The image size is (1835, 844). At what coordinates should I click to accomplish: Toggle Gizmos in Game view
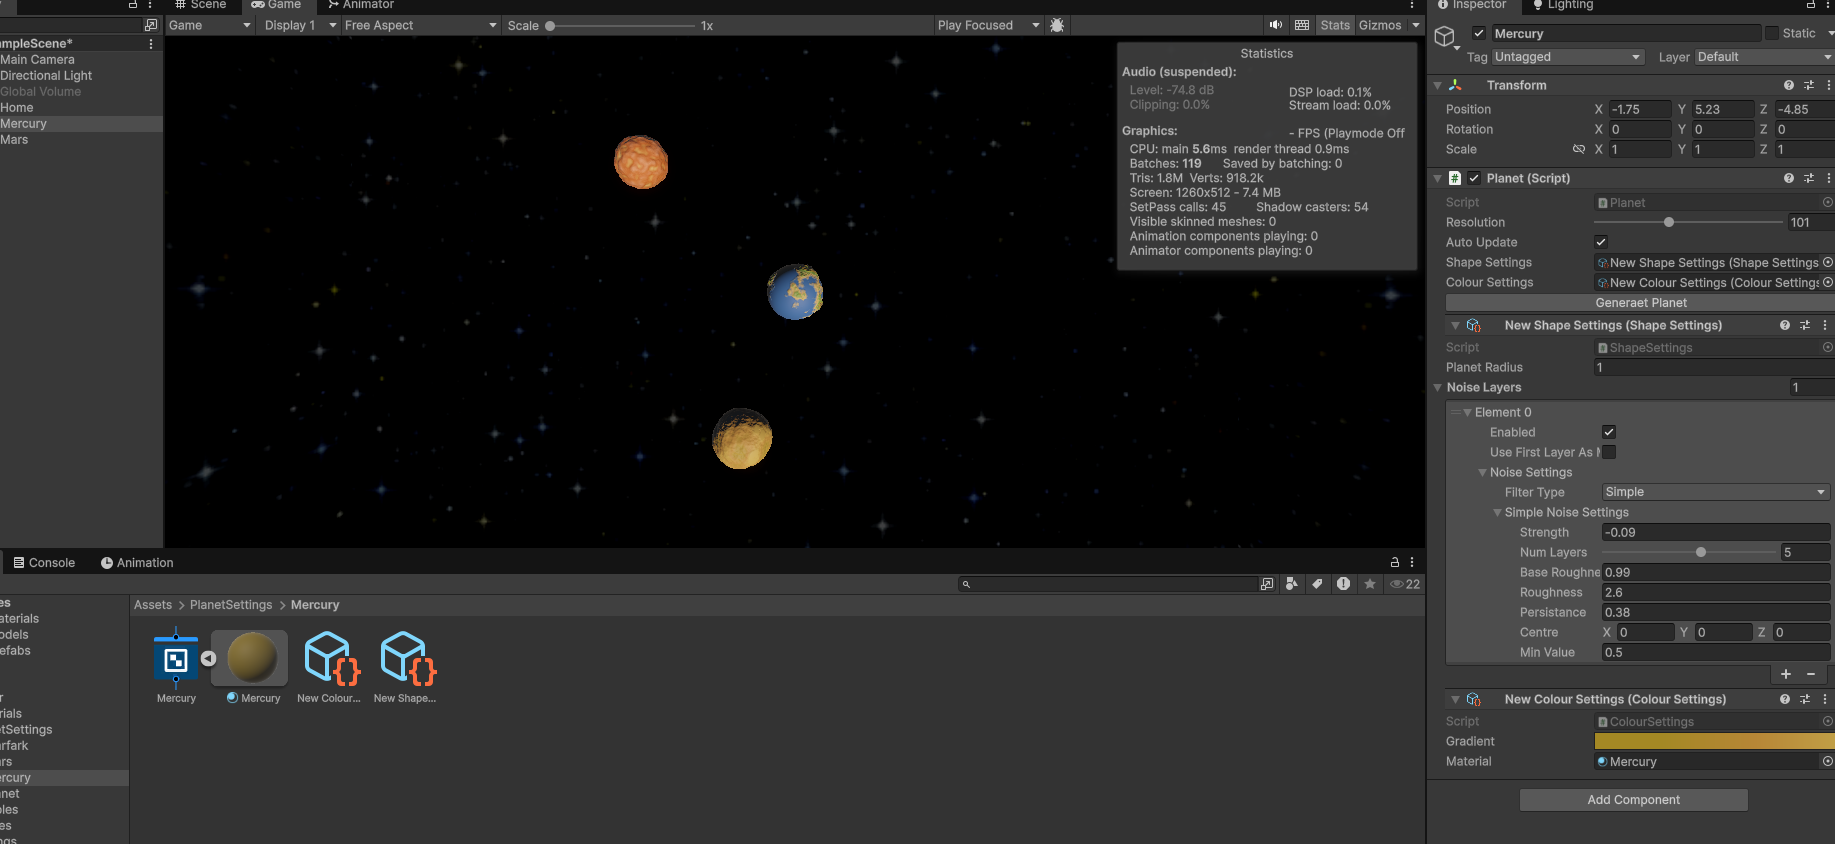pyautogui.click(x=1380, y=25)
